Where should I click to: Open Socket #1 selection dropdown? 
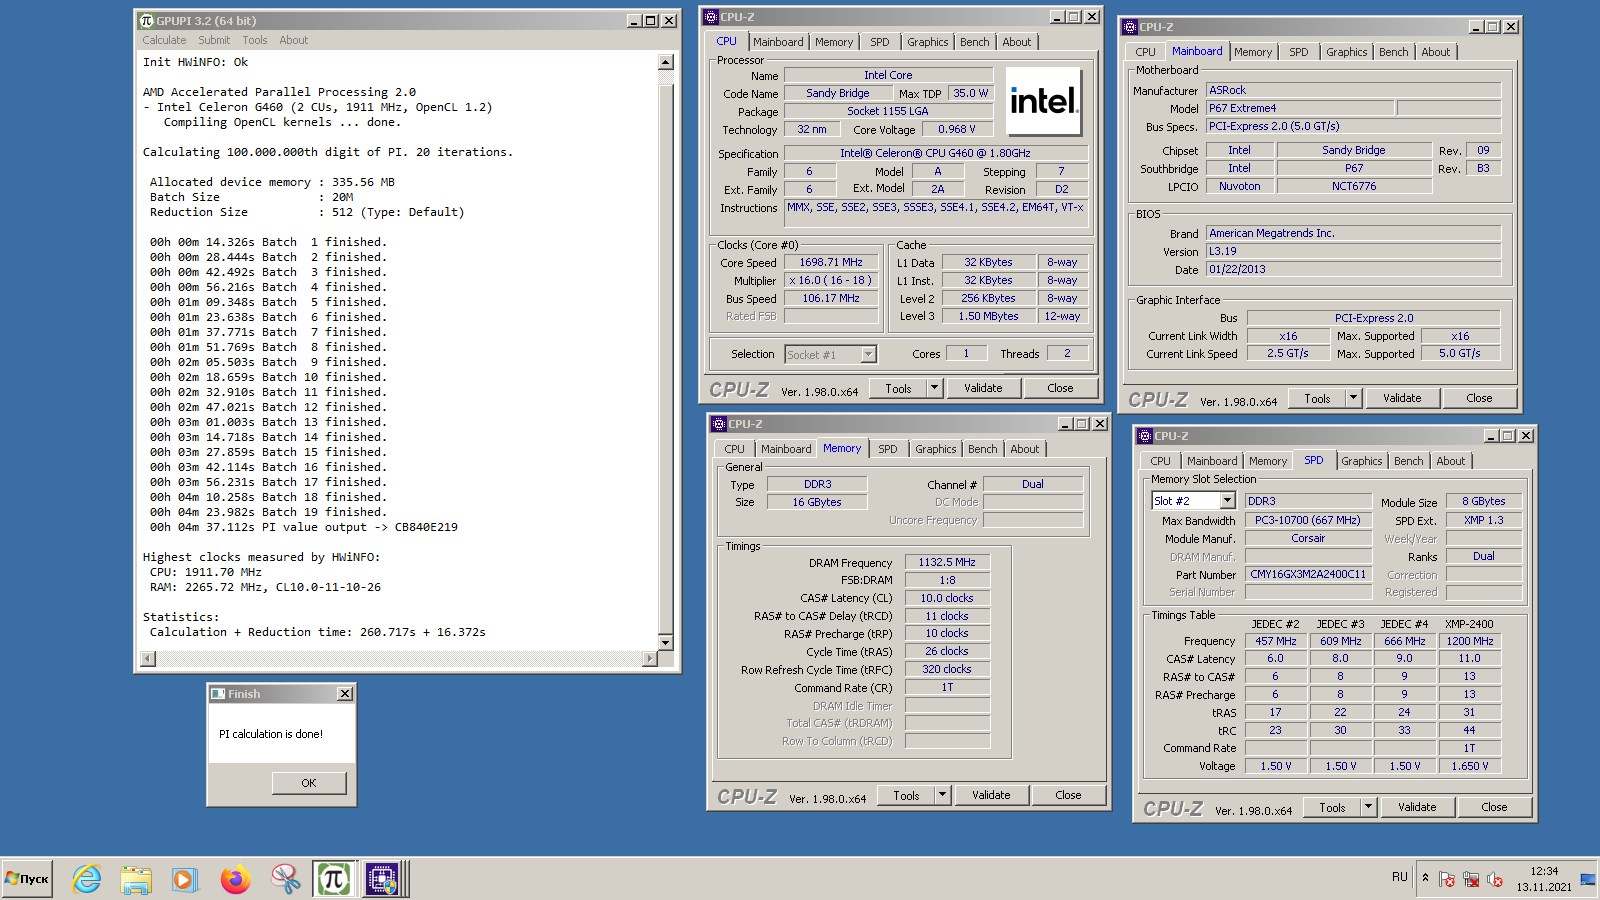point(868,354)
